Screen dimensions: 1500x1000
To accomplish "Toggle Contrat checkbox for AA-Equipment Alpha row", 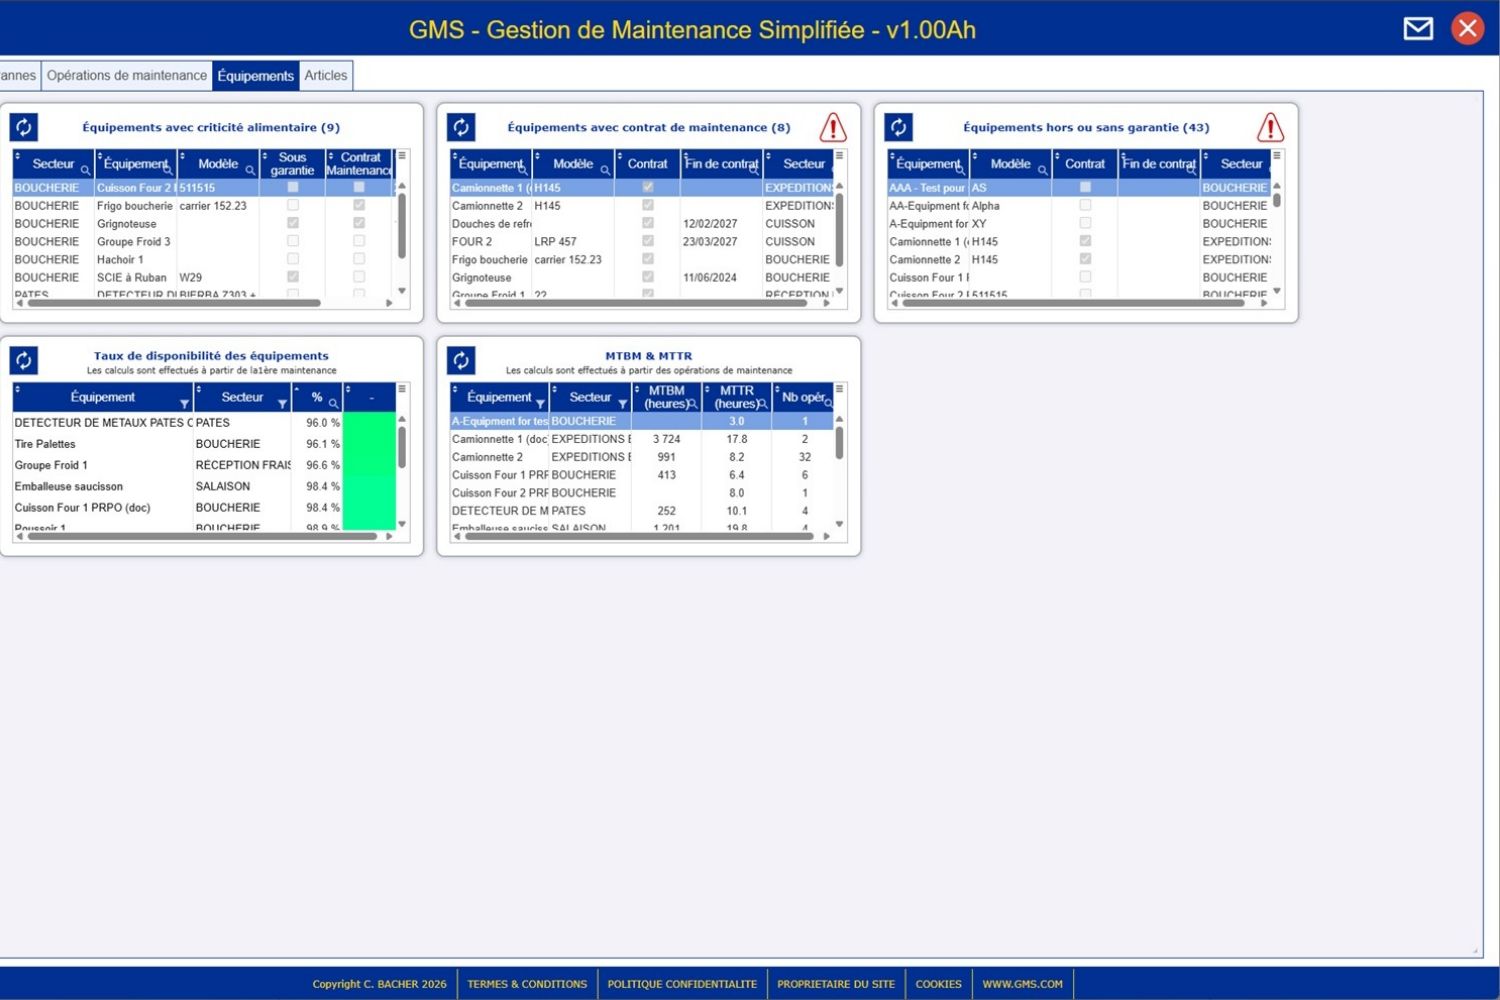I will pyautogui.click(x=1085, y=205).
